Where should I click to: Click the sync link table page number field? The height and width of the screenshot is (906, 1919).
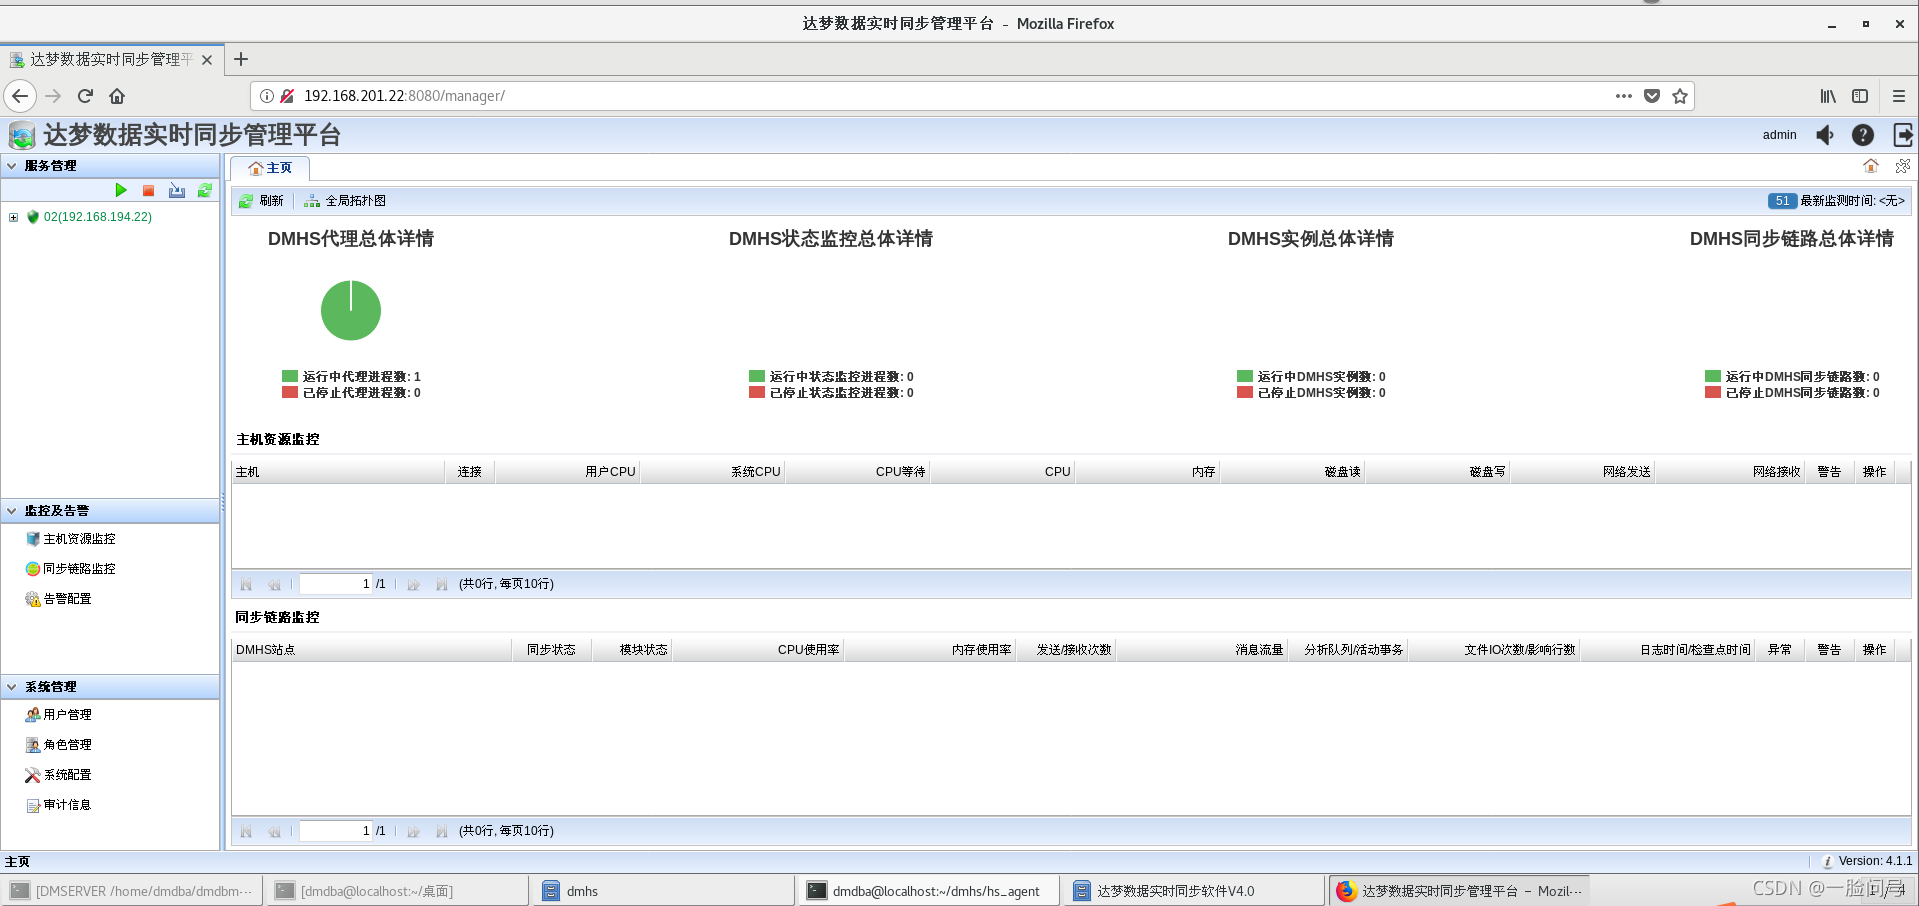pyautogui.click(x=336, y=831)
